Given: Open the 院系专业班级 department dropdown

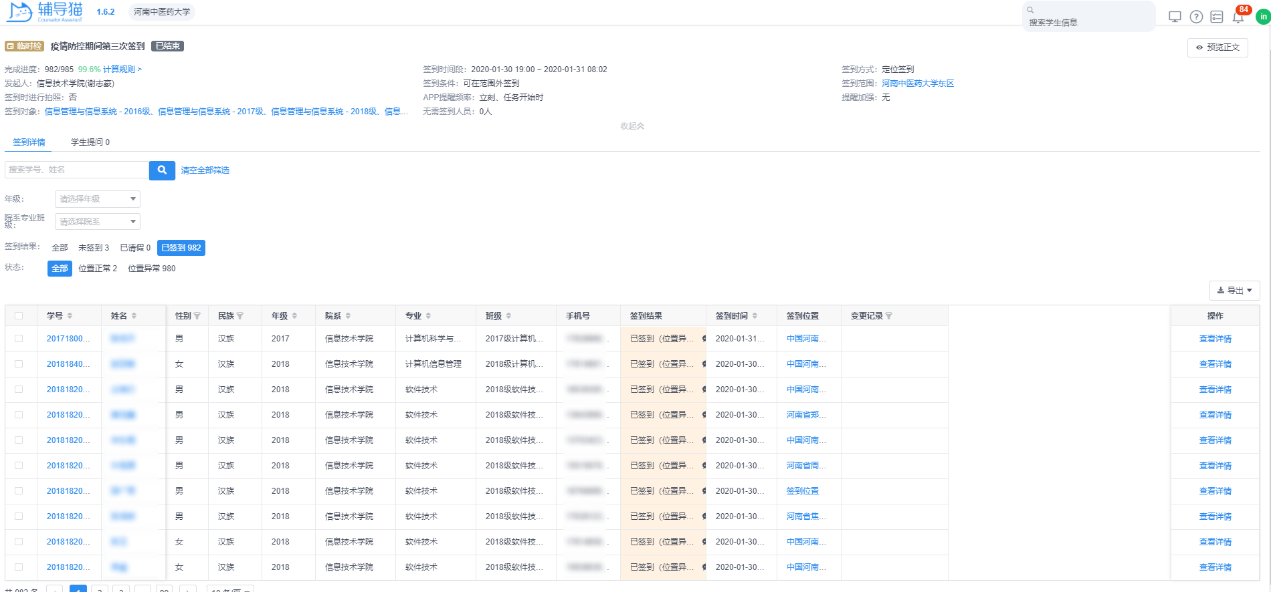Looking at the screenshot, I should tap(98, 222).
